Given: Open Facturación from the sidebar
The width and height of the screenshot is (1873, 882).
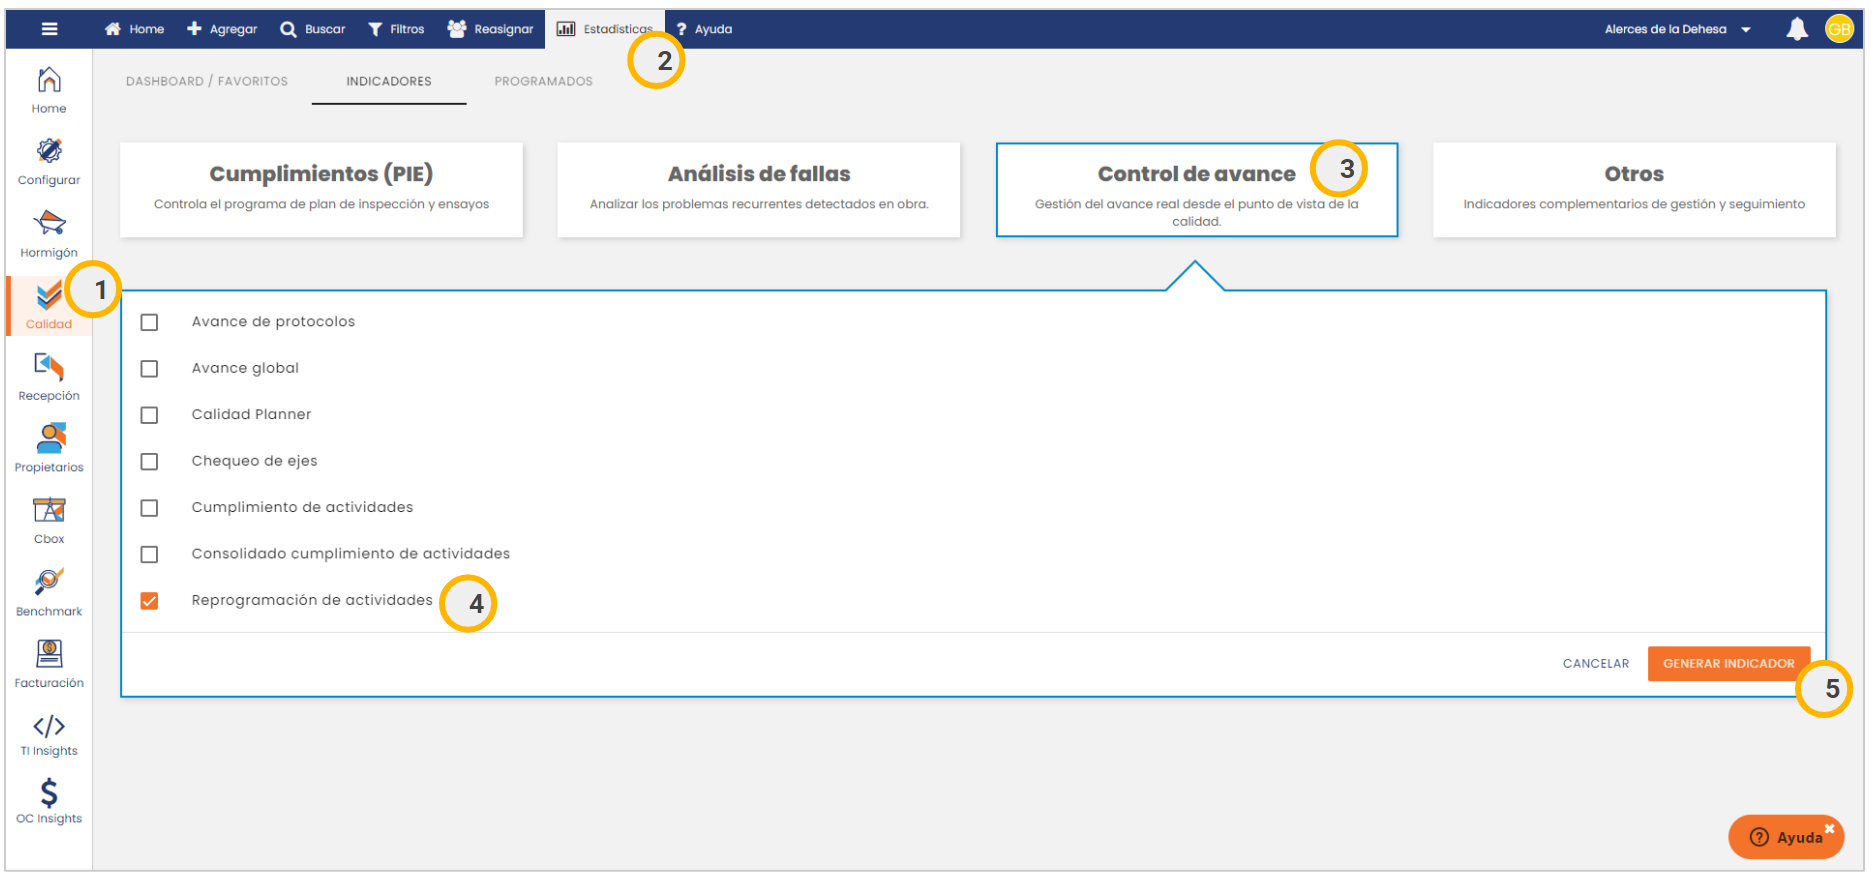Looking at the screenshot, I should click(x=49, y=654).
